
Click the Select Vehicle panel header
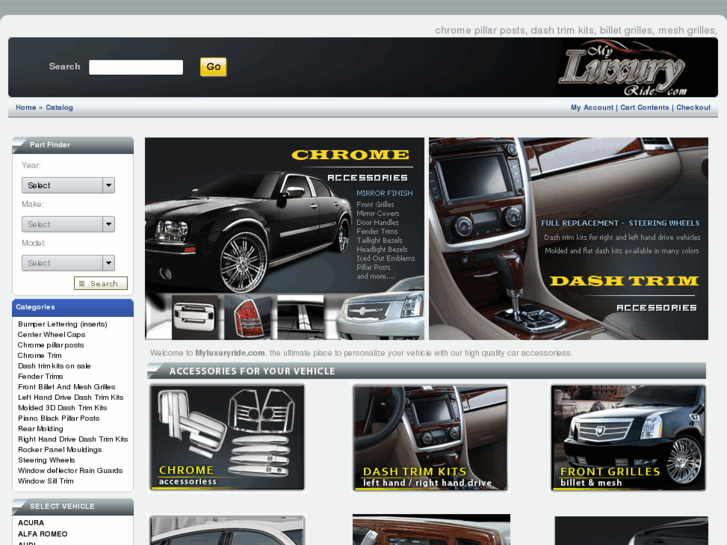[x=73, y=507]
